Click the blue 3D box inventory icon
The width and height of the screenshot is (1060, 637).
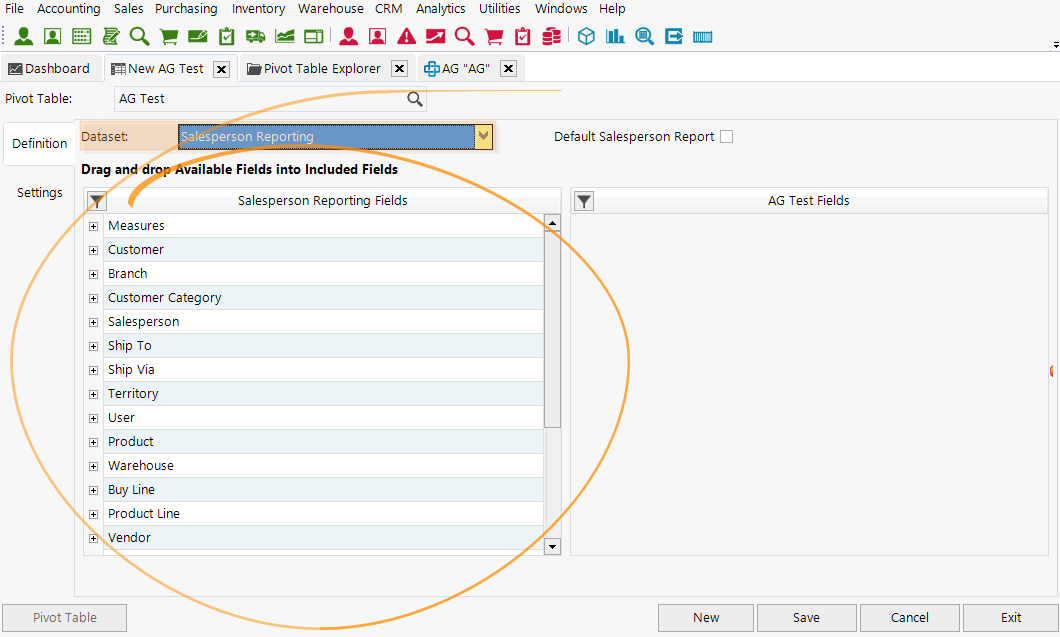click(586, 36)
